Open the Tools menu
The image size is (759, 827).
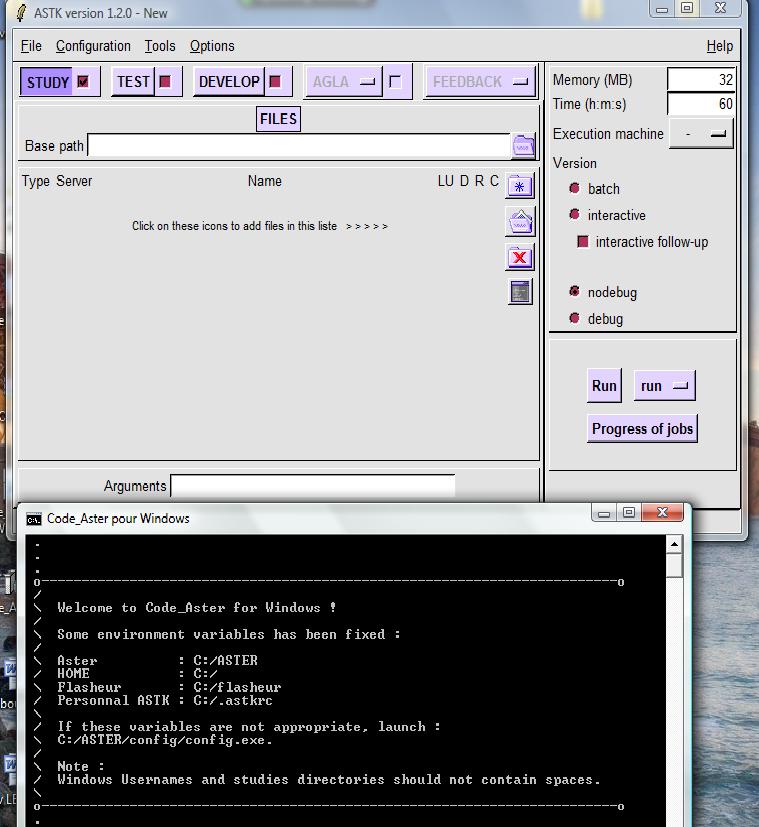[160, 46]
